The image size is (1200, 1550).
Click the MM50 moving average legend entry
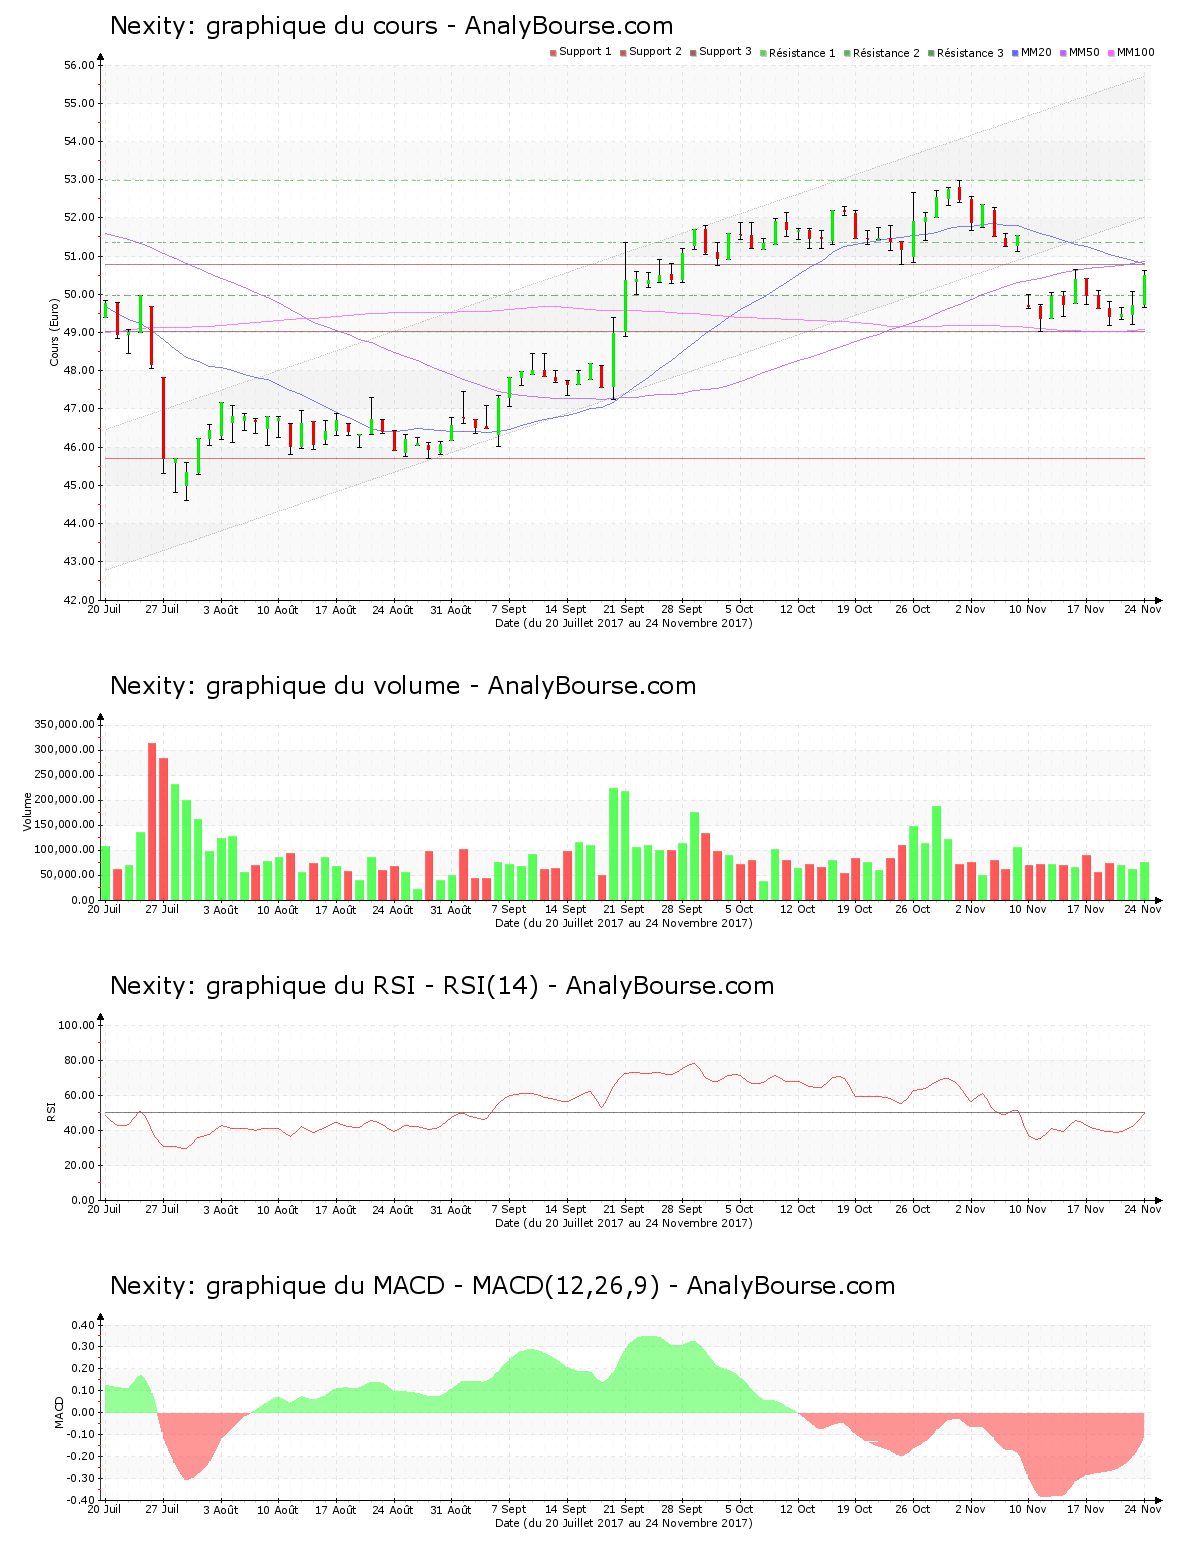point(1080,52)
